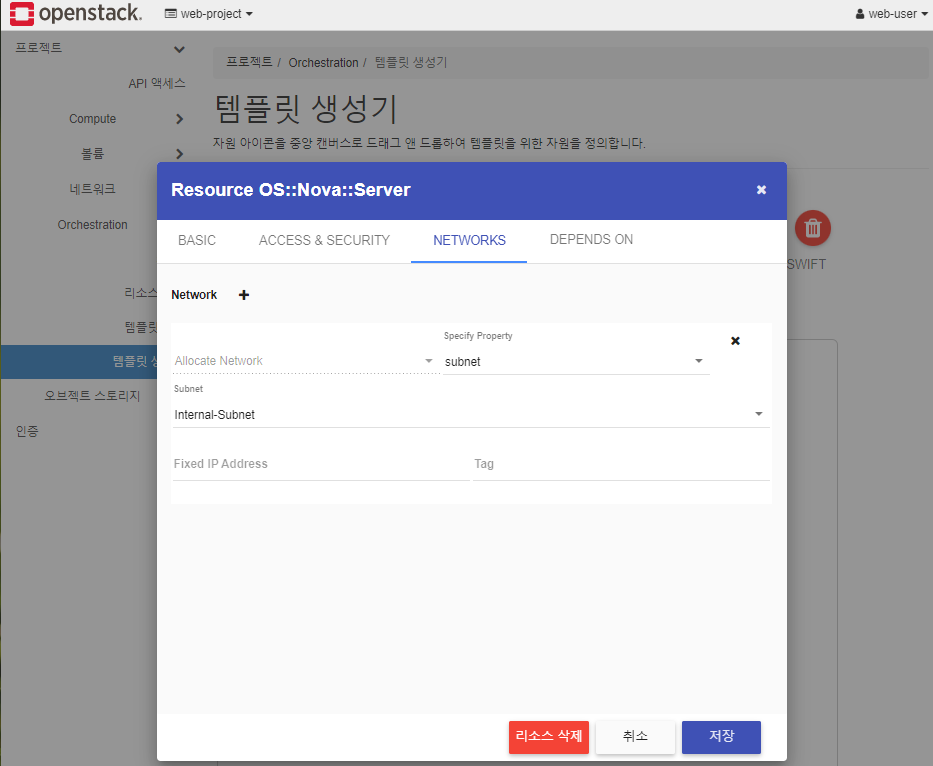Open the Specify Property subnet dropdown
The height and width of the screenshot is (766, 933).
[576, 362]
